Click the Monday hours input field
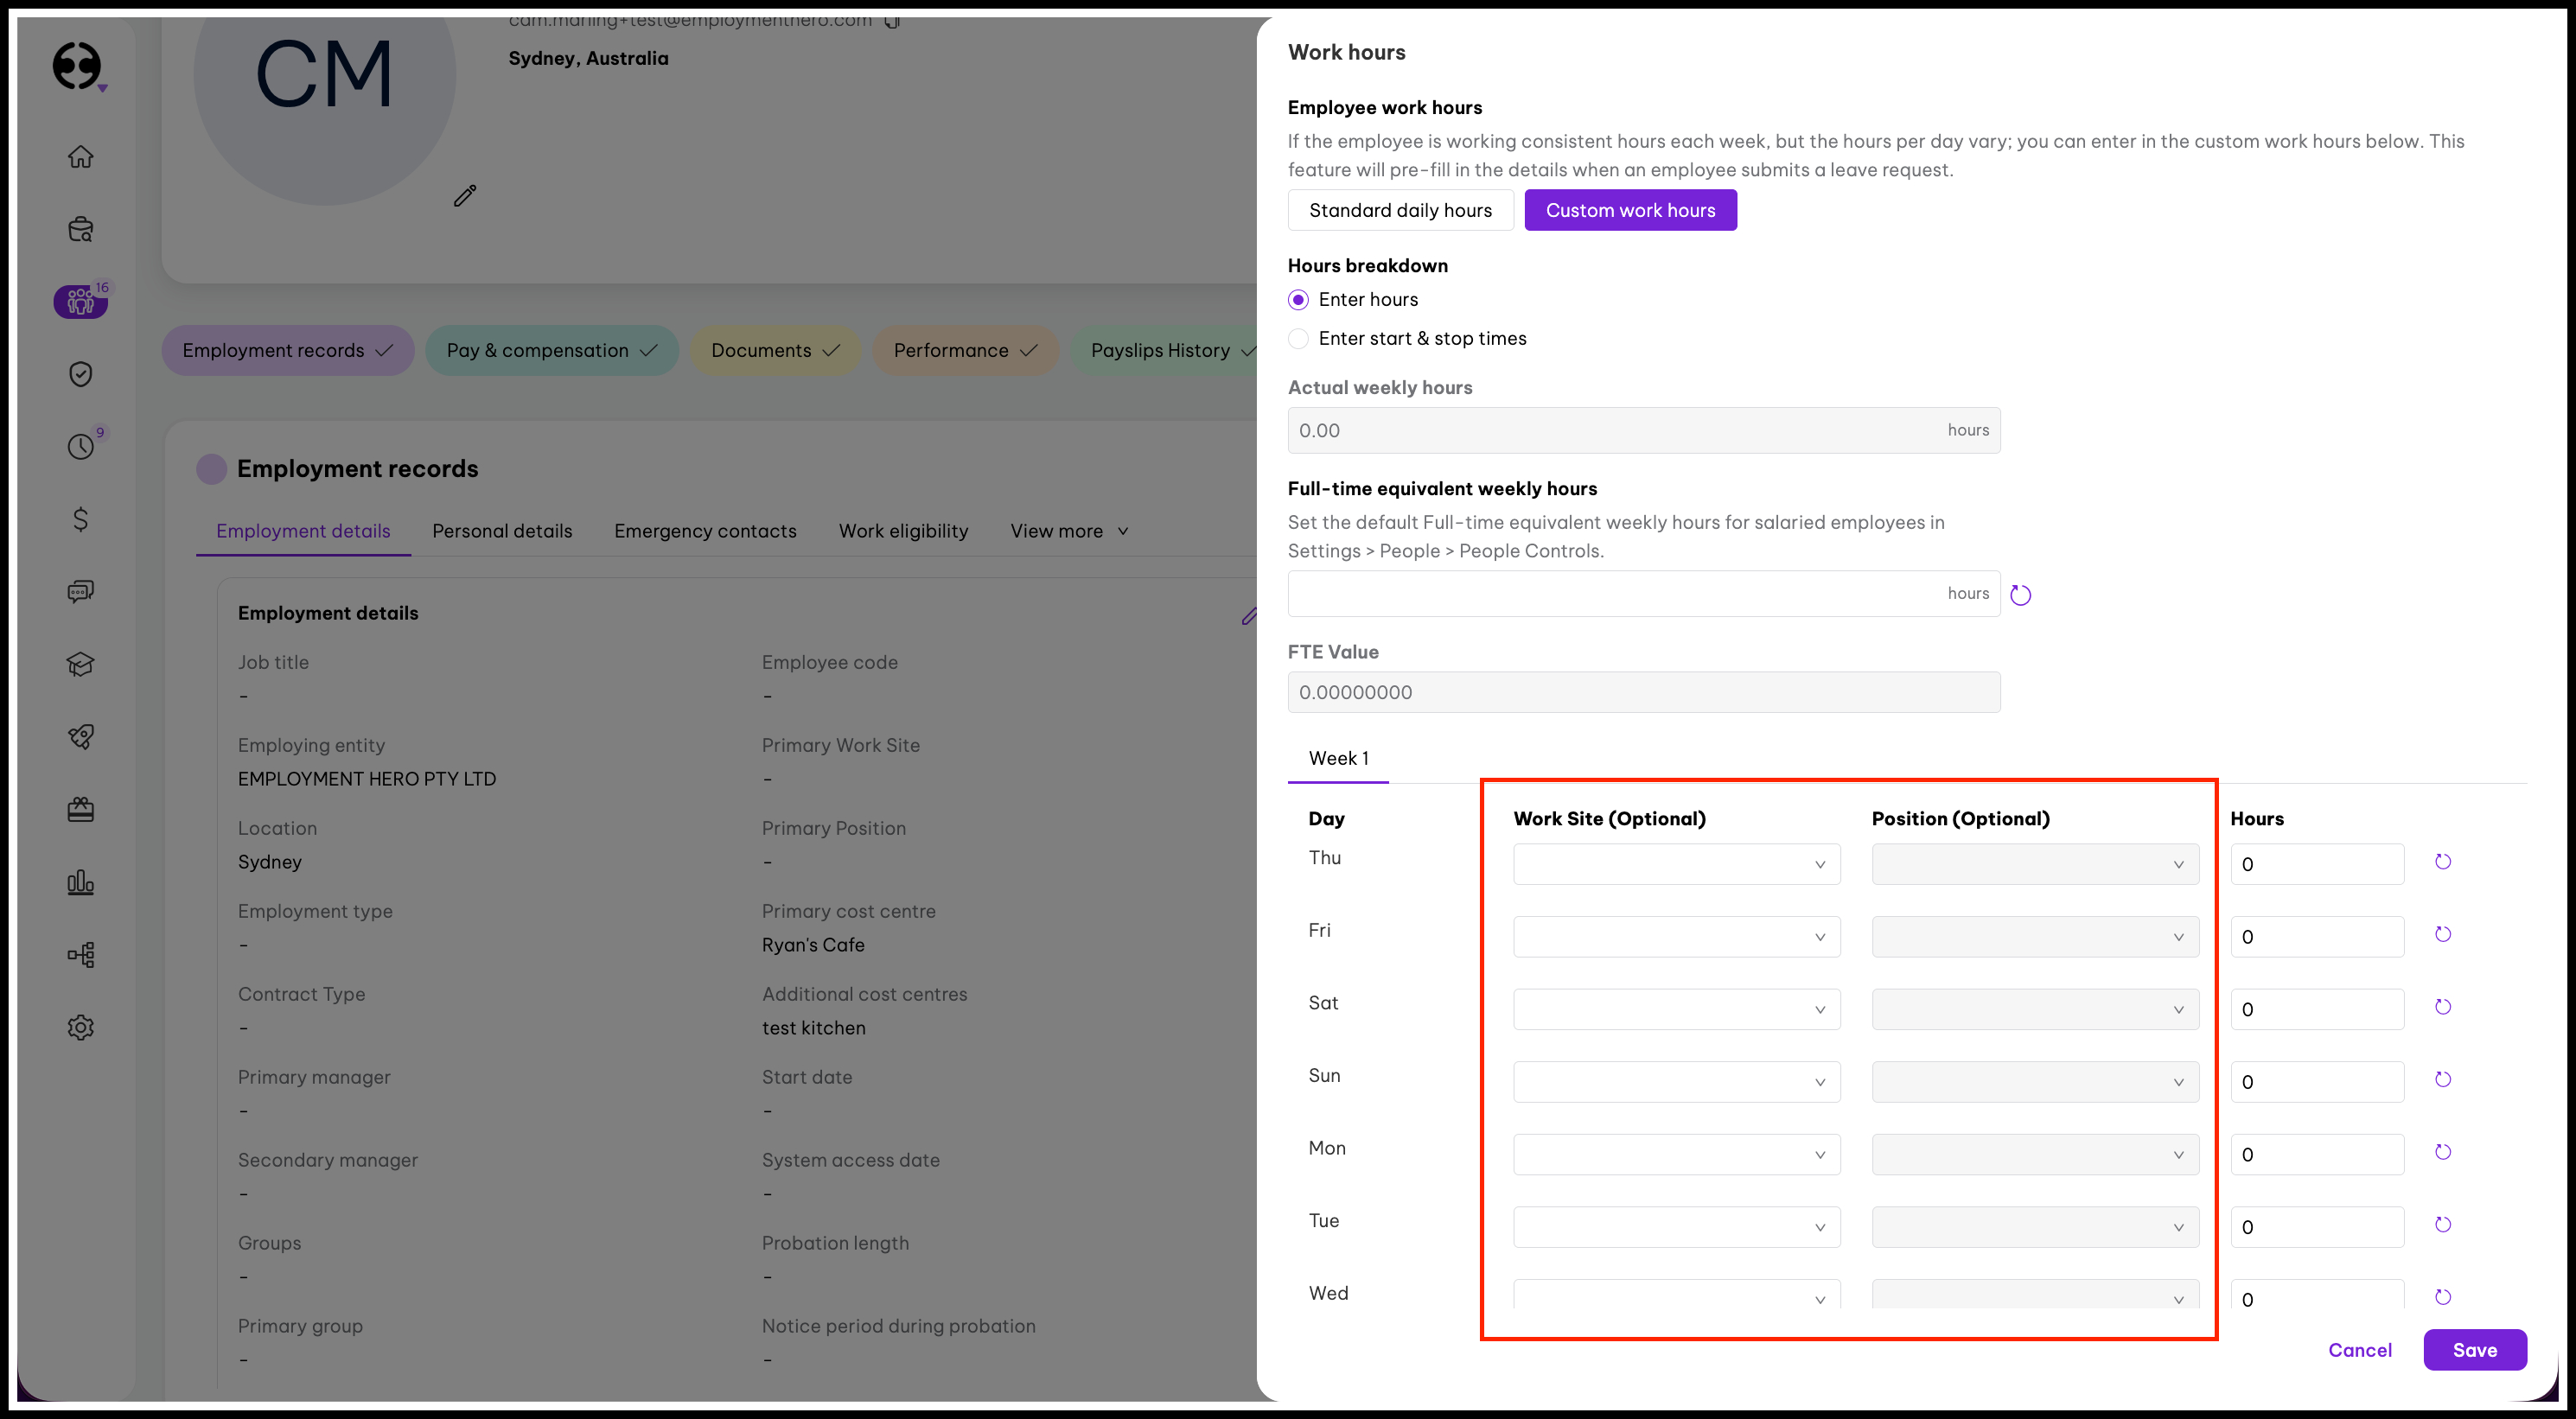 pyautogui.click(x=2316, y=1155)
